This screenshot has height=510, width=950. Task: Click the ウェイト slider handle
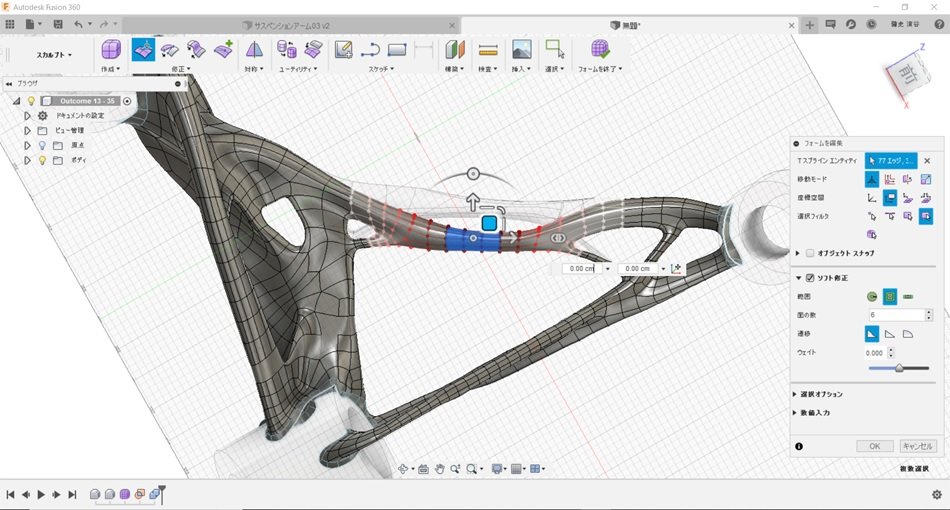(x=899, y=368)
